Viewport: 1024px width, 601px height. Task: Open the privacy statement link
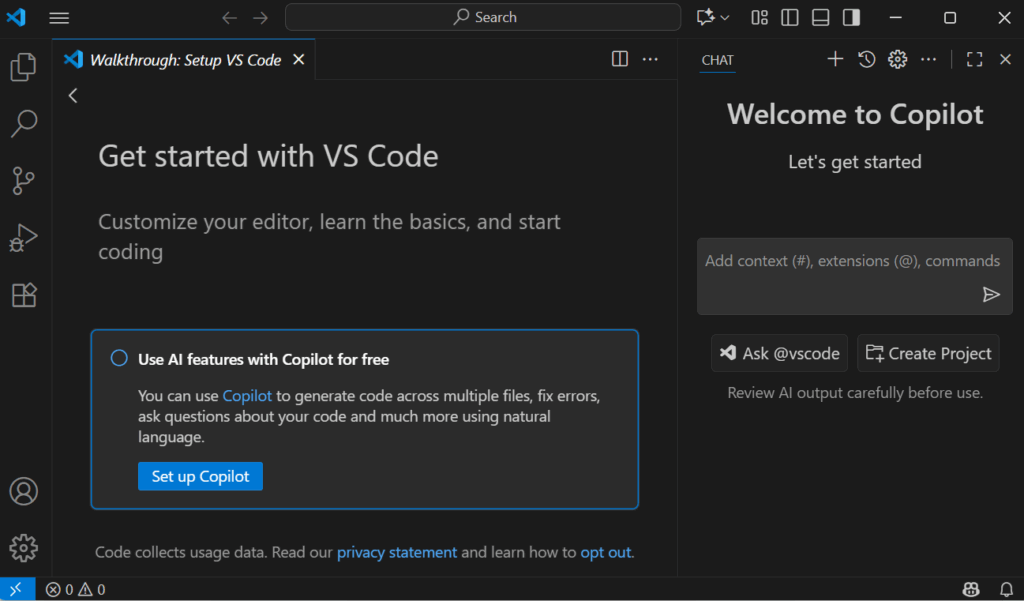[396, 552]
